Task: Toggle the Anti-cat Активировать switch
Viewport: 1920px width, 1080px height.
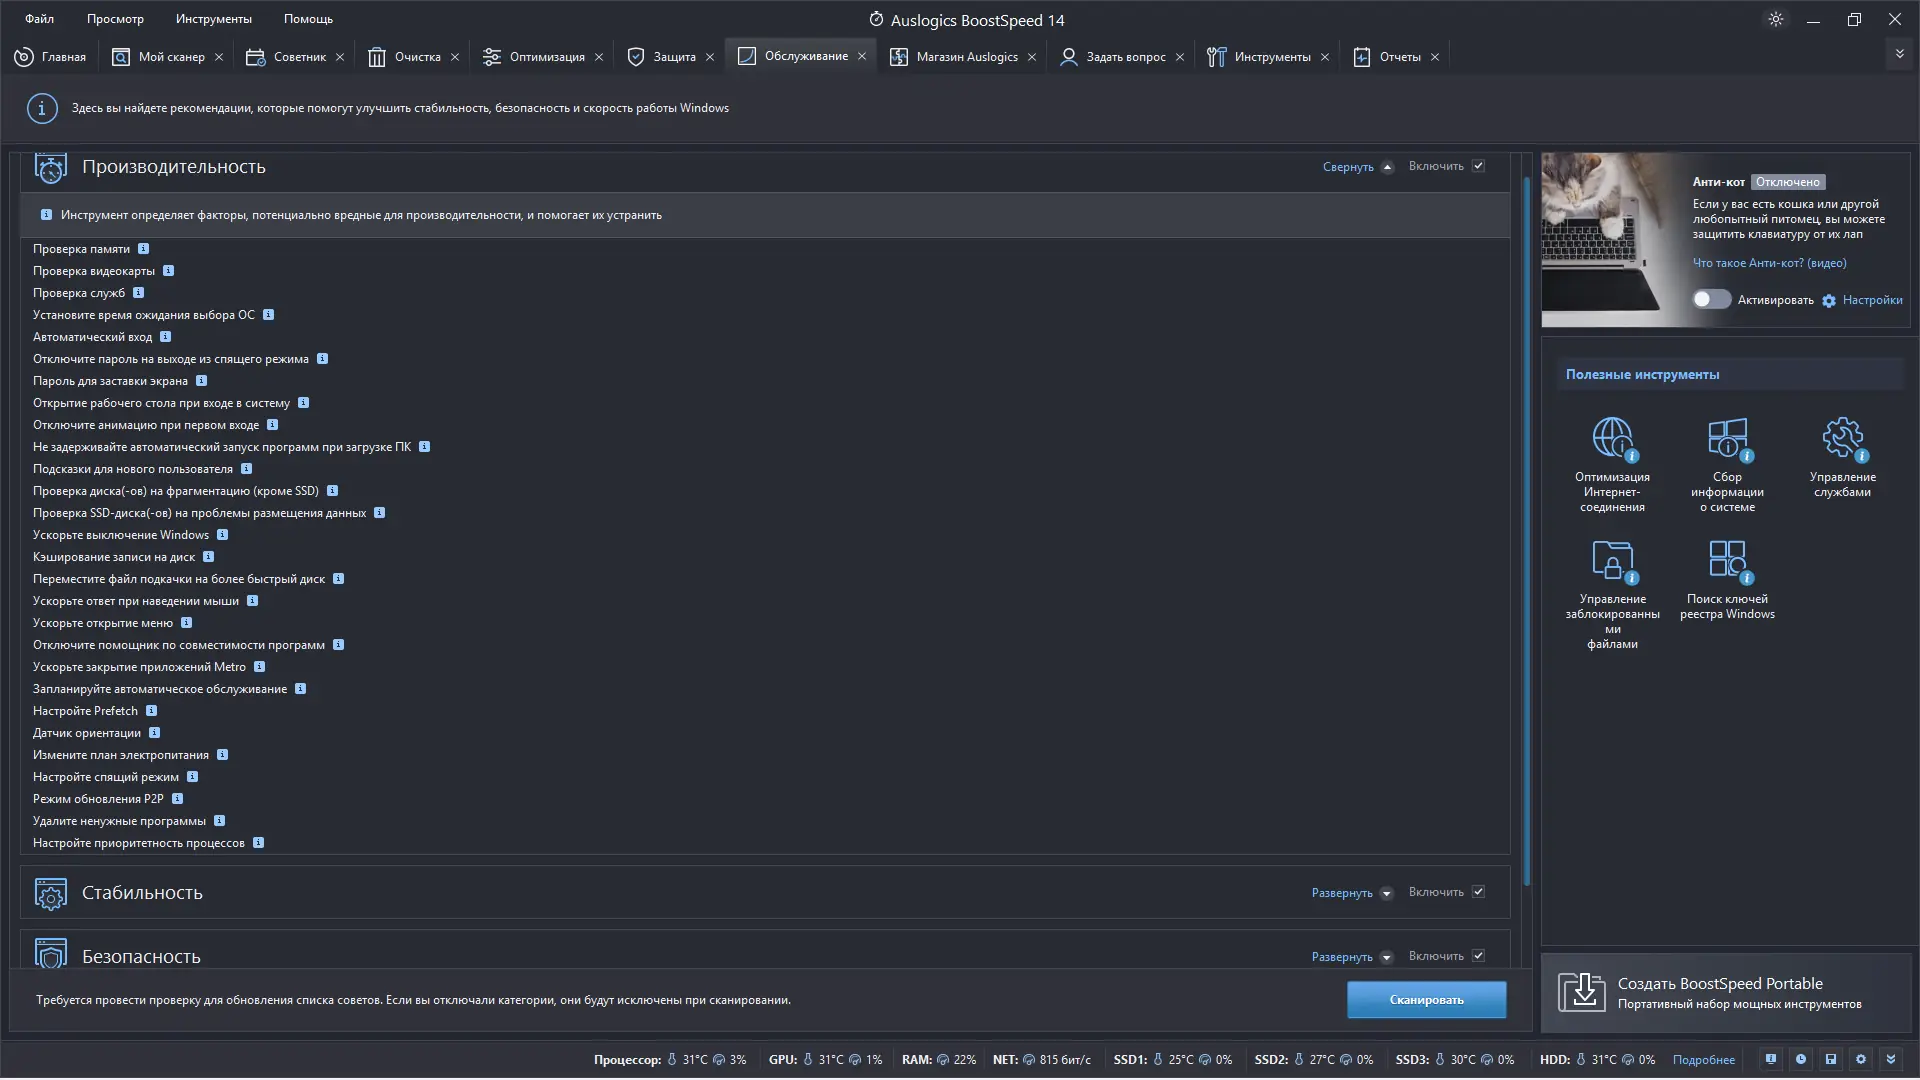Action: tap(1711, 299)
